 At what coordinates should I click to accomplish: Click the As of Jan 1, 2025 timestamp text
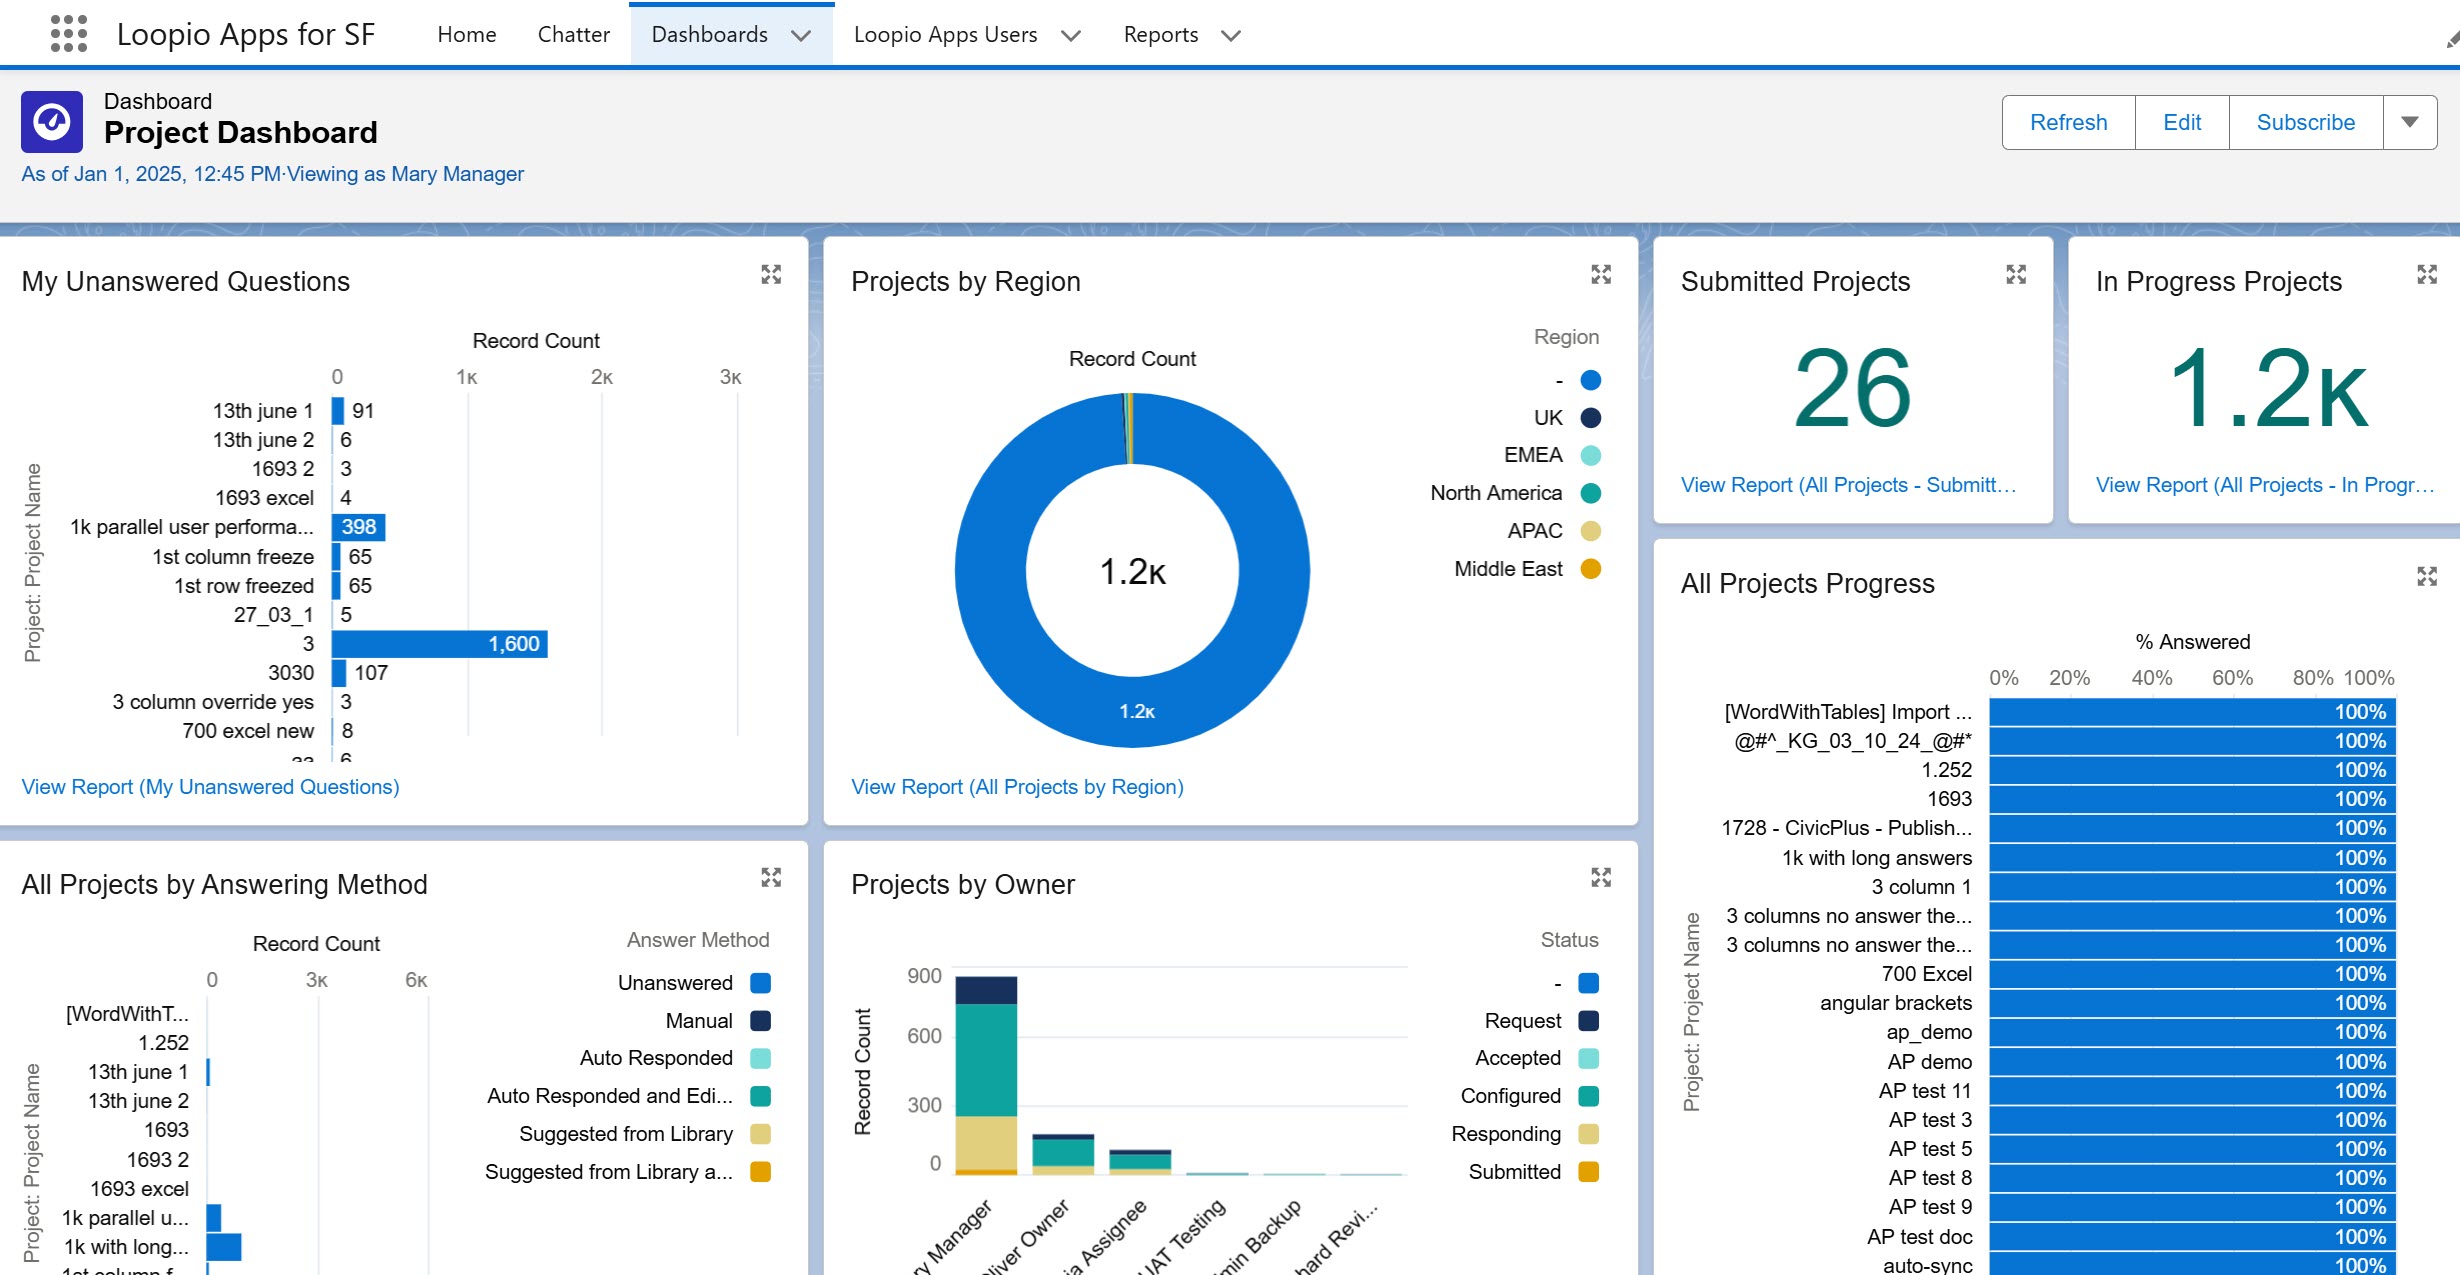coord(151,174)
